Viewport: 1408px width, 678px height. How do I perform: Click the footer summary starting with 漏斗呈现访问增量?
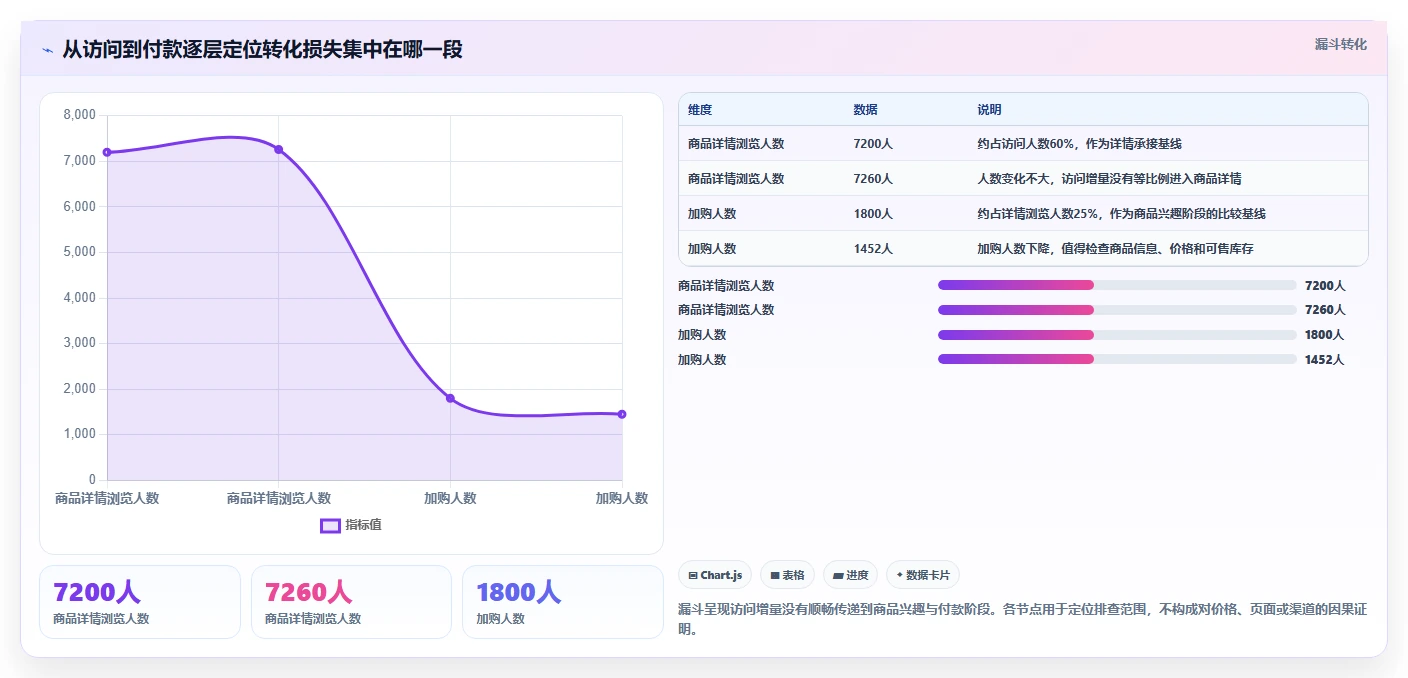[x=1021, y=619]
